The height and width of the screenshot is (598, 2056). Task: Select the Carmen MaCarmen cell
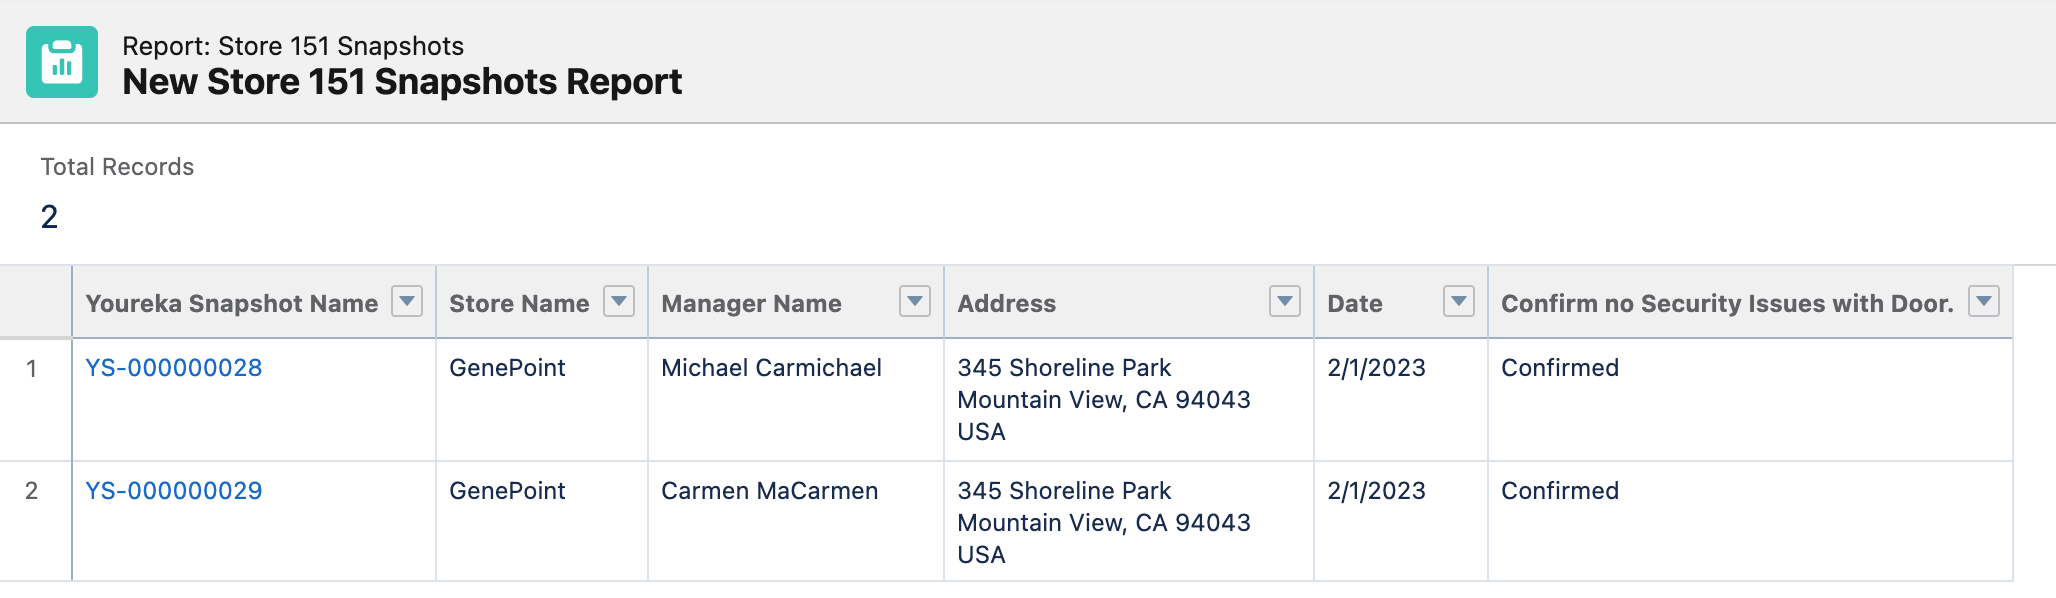[796, 521]
